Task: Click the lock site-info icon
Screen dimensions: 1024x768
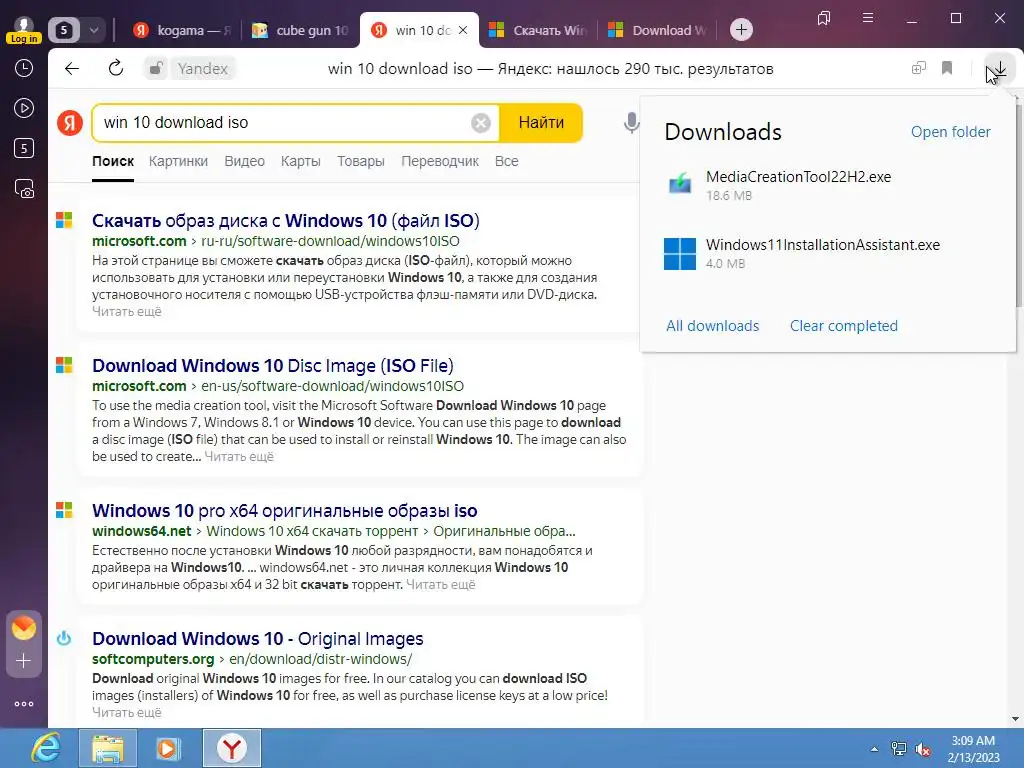Action: (x=155, y=69)
